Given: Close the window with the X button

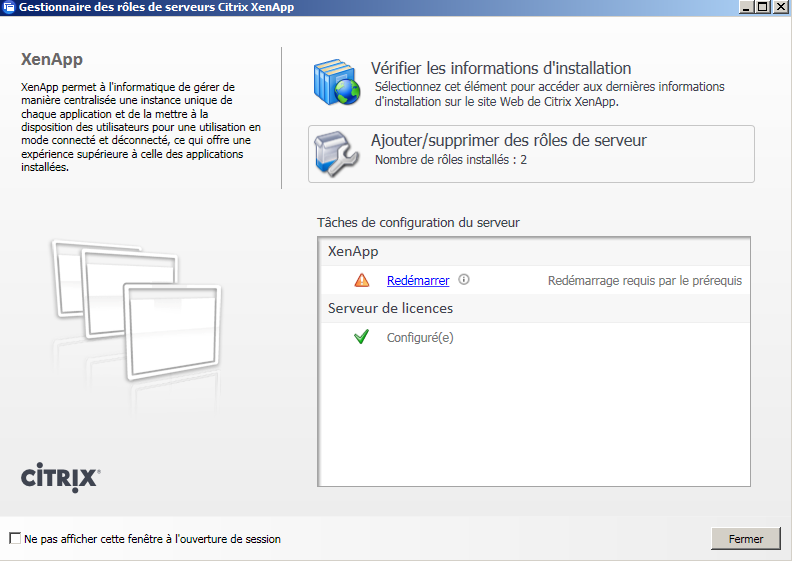Looking at the screenshot, I should tap(780, 7).
